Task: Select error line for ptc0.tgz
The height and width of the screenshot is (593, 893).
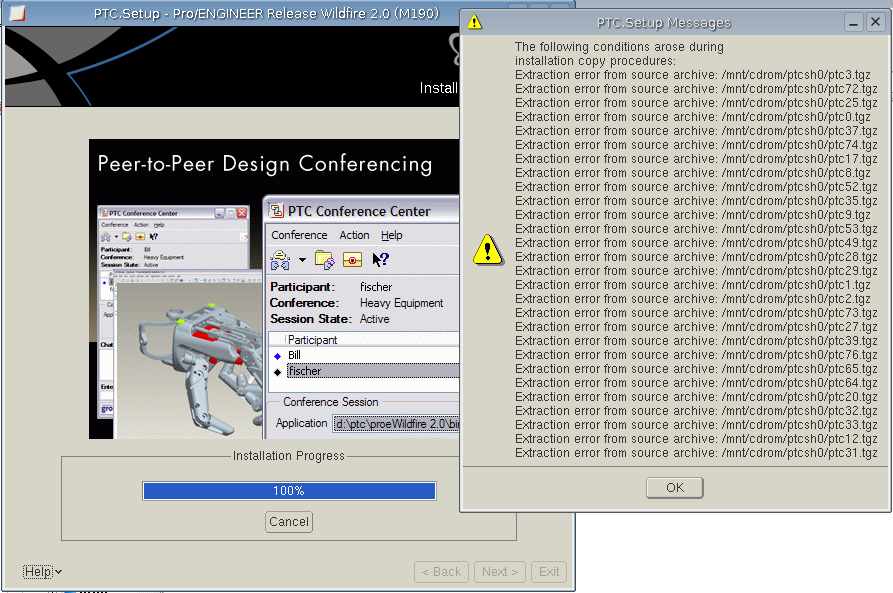Action: (x=693, y=117)
